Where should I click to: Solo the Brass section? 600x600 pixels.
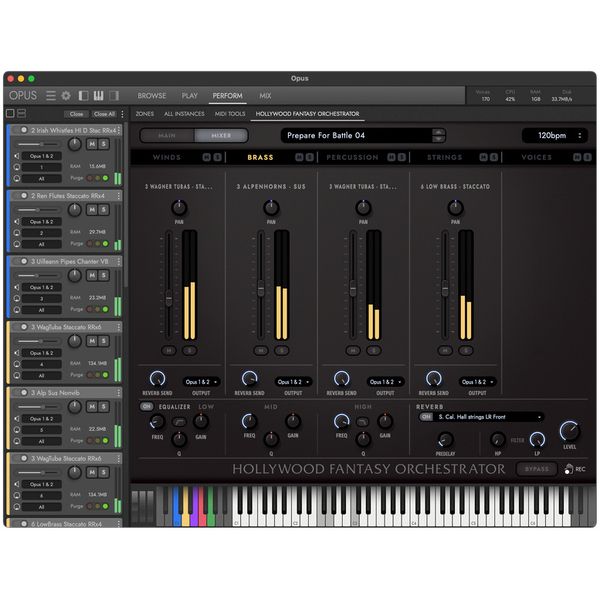pos(310,157)
